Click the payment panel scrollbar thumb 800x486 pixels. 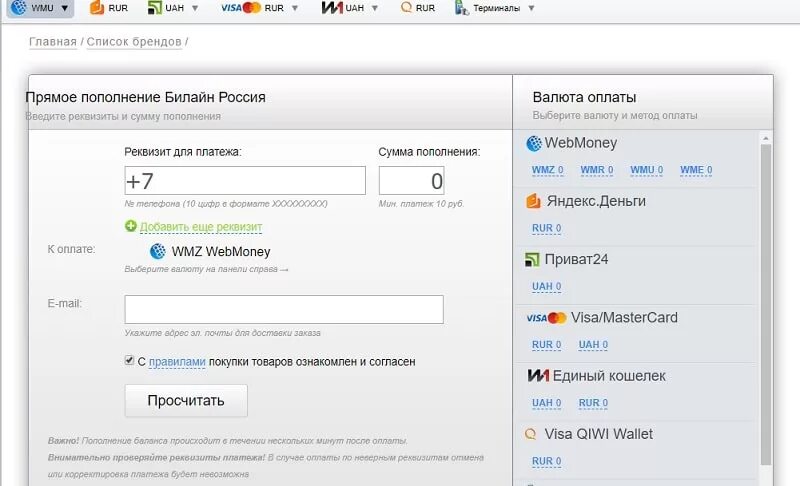[766, 304]
